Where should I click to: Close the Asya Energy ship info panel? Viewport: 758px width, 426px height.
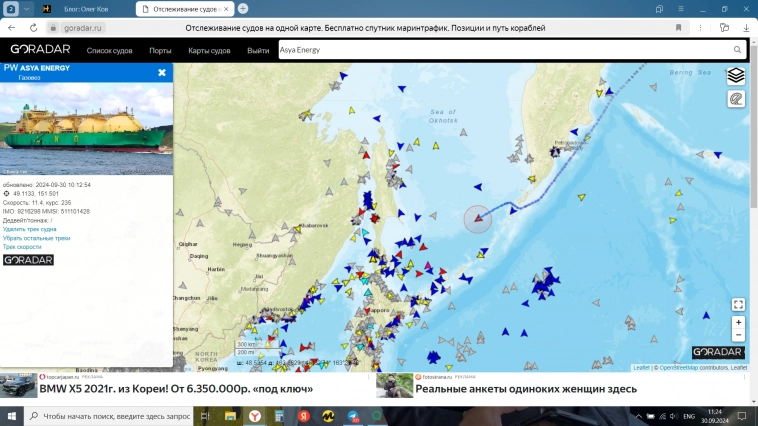[x=162, y=72]
